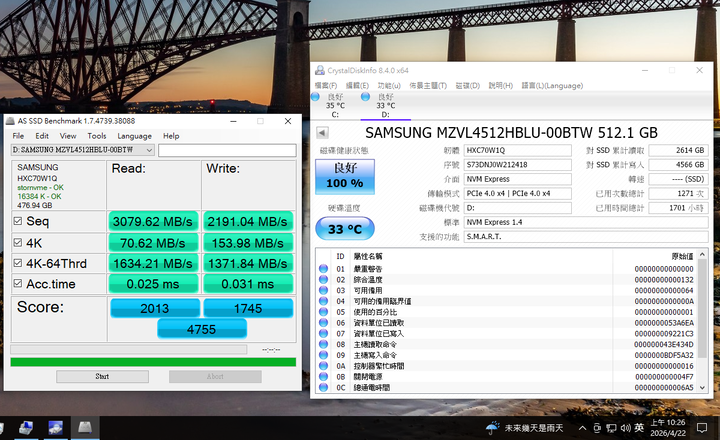
Task: Open the notification center icon
Action: tap(702, 428)
